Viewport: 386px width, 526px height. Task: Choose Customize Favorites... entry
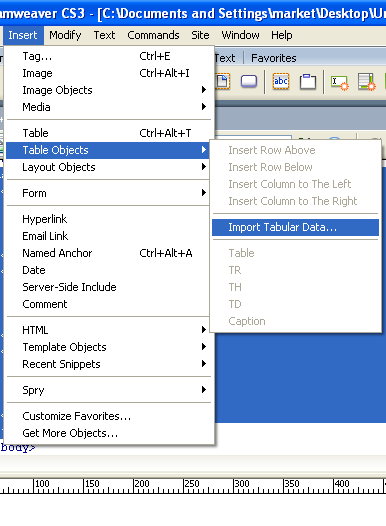tap(108, 416)
